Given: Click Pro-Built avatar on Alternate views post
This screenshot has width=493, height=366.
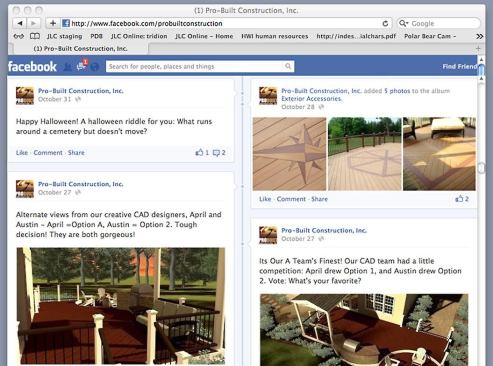Looking at the screenshot, I should (25, 189).
